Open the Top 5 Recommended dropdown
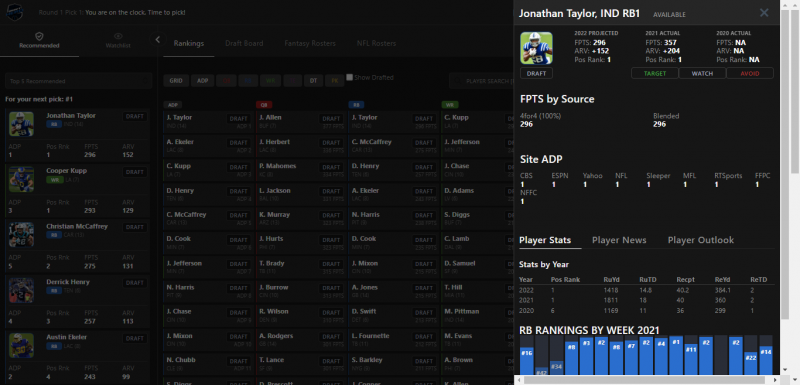This screenshot has height=385, width=800. pos(79,81)
